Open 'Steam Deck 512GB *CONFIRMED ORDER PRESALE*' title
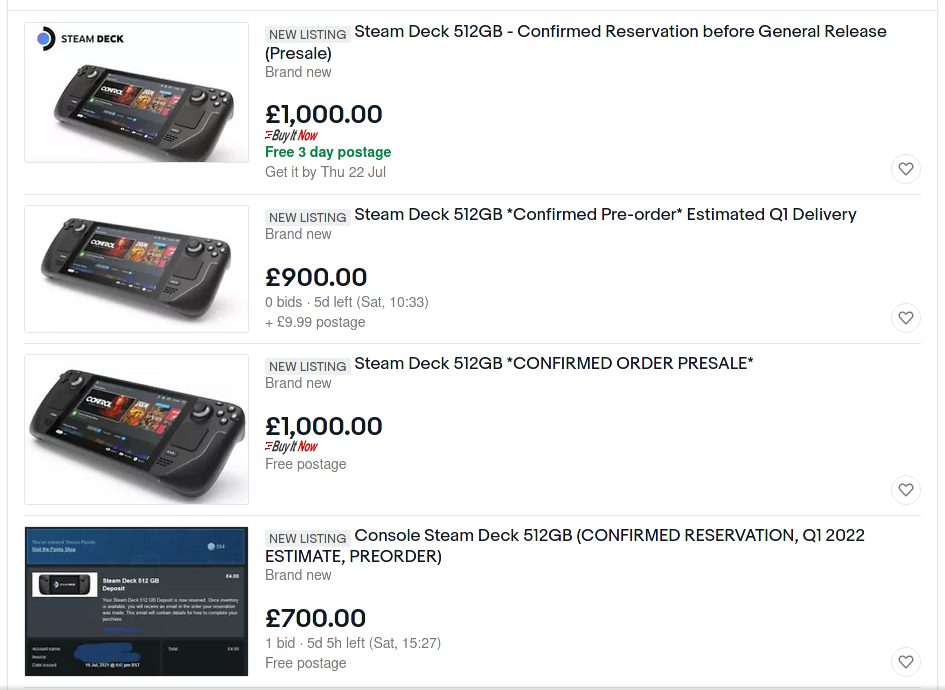This screenshot has height=690, width=945. point(553,364)
